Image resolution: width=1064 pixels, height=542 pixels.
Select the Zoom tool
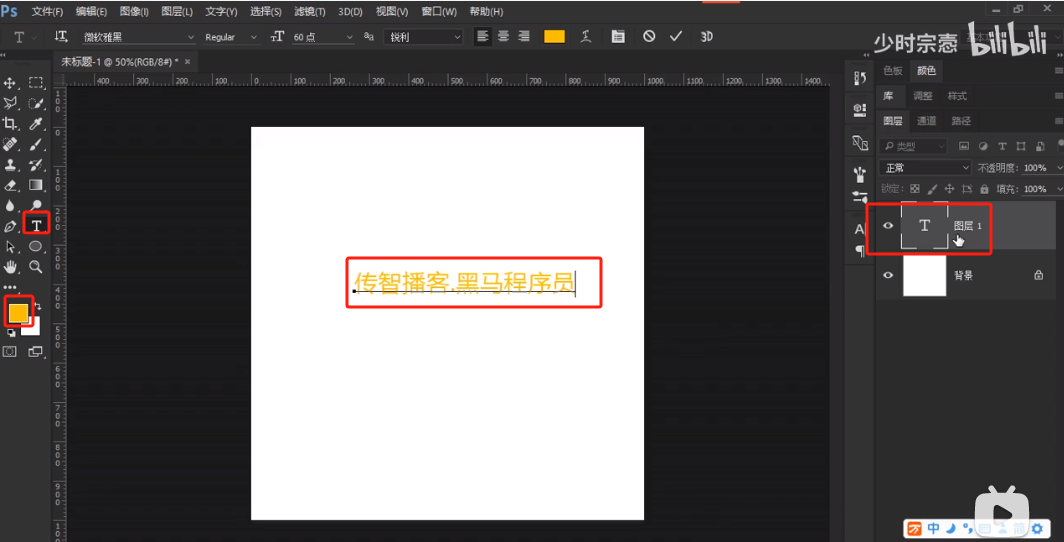pyautogui.click(x=36, y=267)
